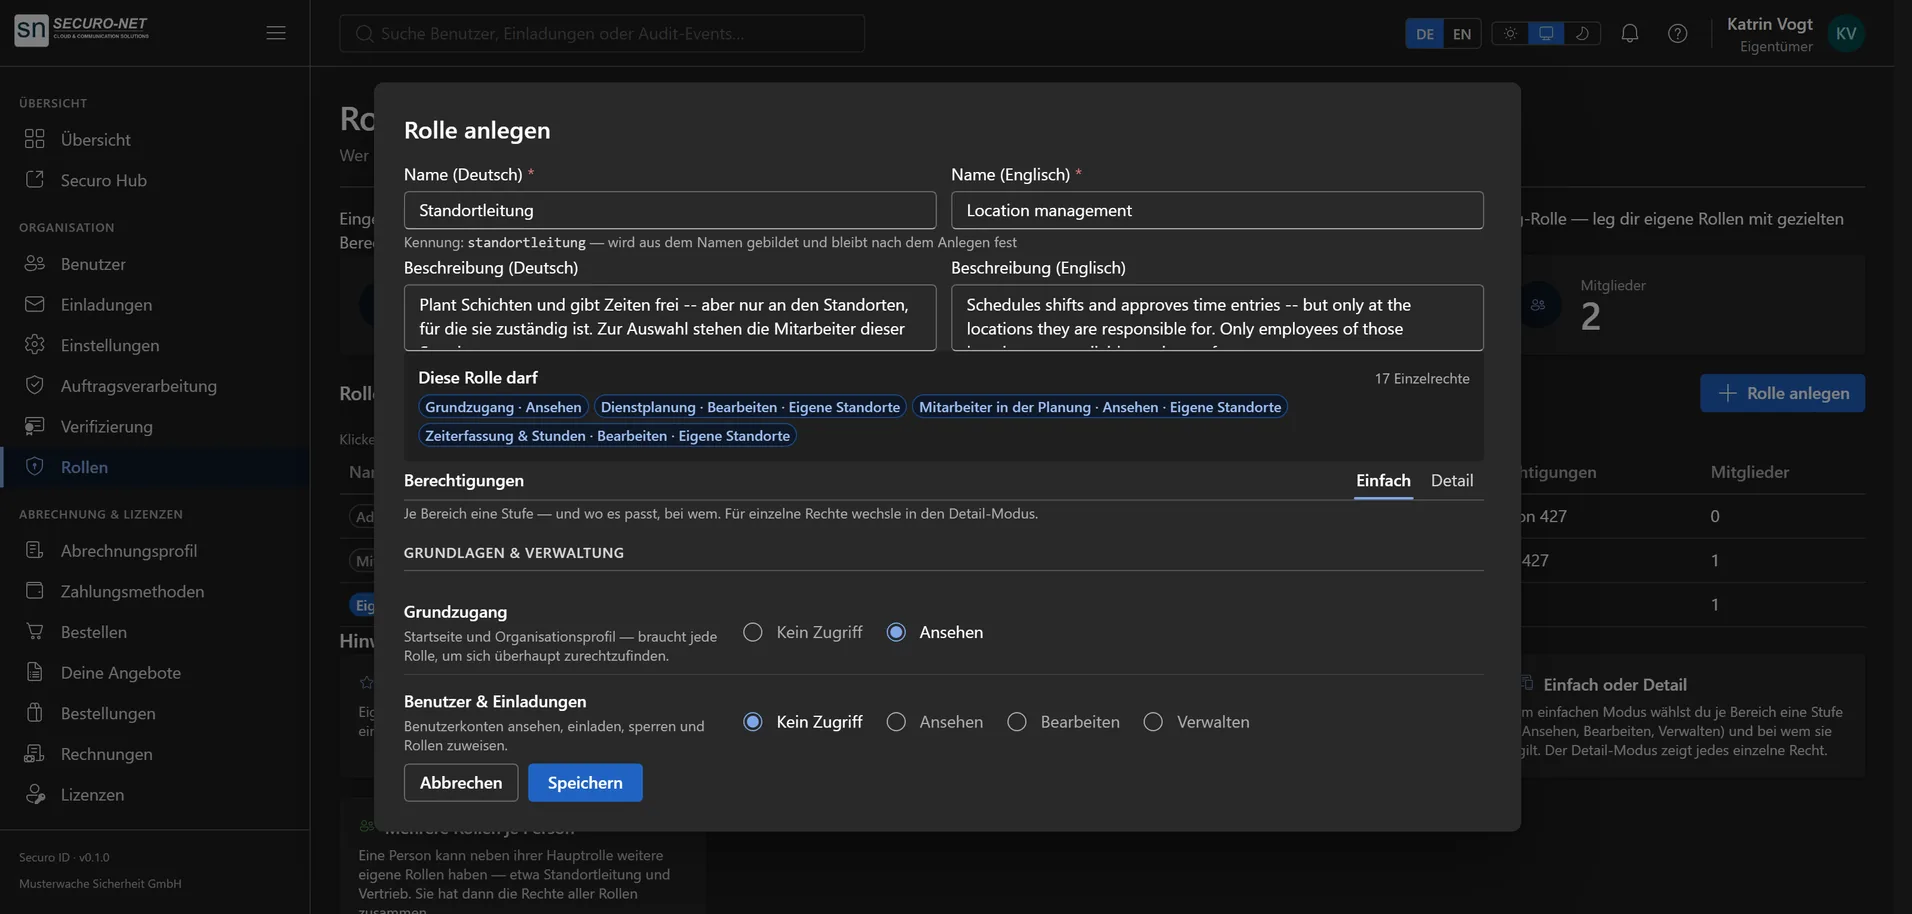
Task: Select Verwalten for Benutzer & Einladungen
Action: [1153, 722]
